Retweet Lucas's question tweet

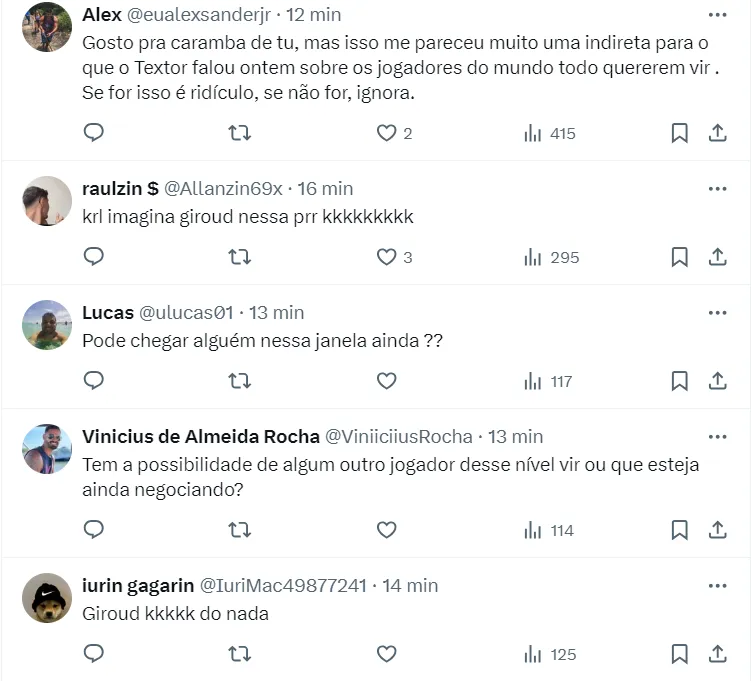tap(239, 381)
